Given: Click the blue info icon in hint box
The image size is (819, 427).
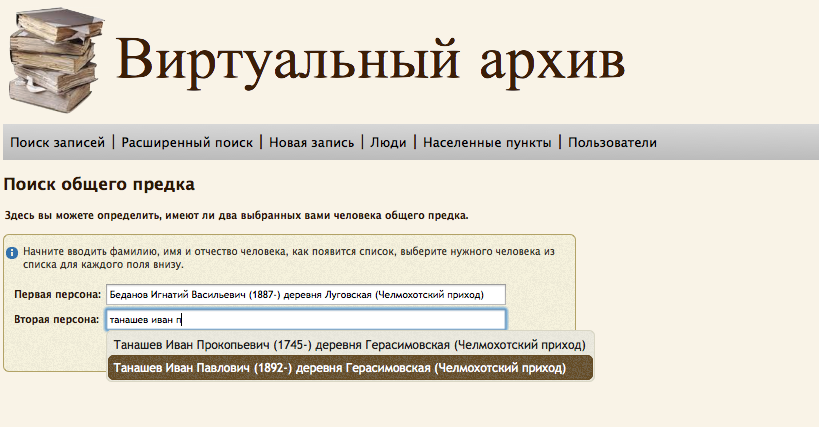Looking at the screenshot, I should tap(12, 253).
